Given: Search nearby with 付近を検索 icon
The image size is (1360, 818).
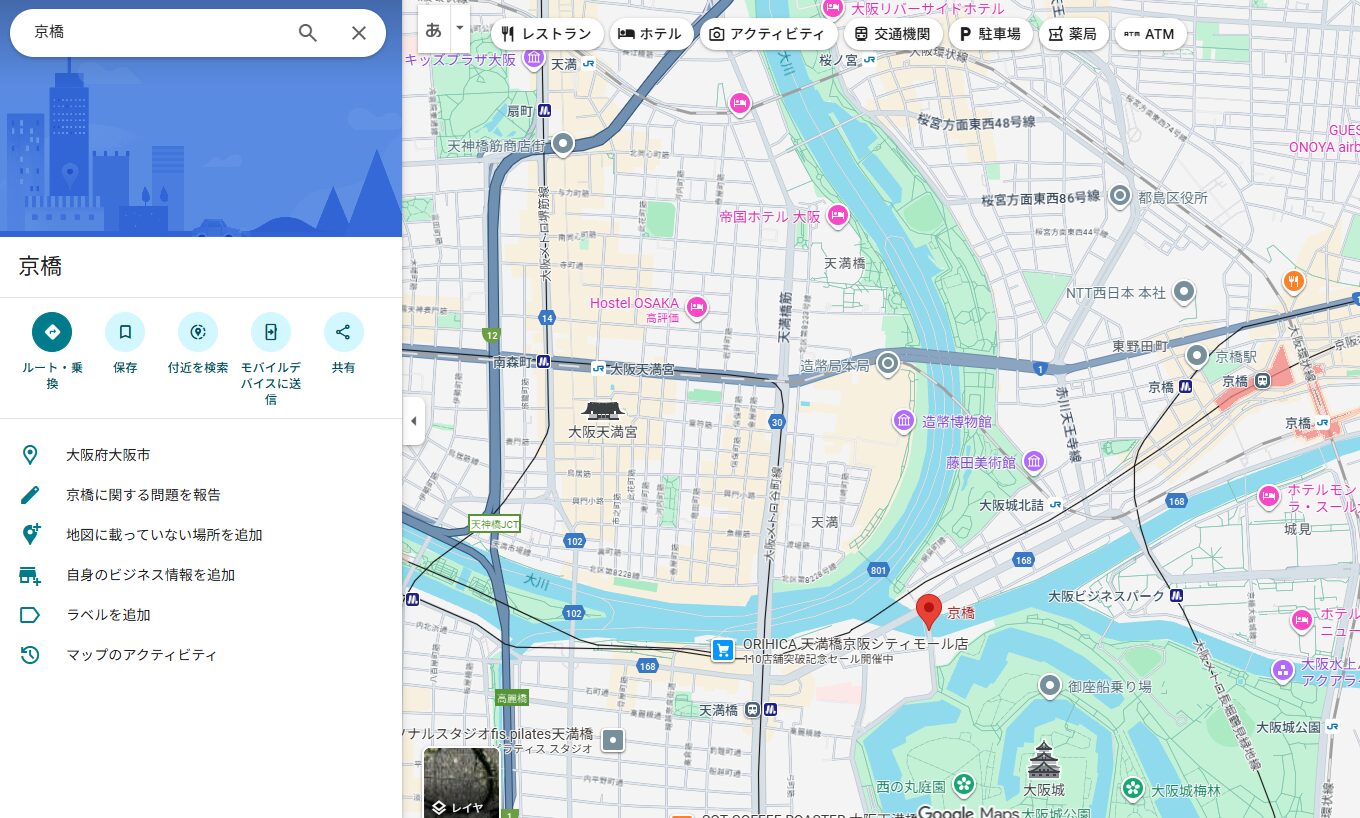Looking at the screenshot, I should click(x=198, y=332).
